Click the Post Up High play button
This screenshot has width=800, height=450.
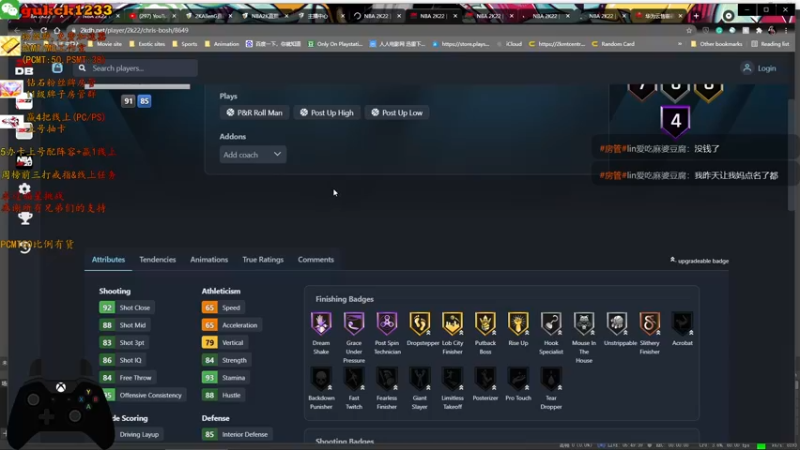pos(327,113)
